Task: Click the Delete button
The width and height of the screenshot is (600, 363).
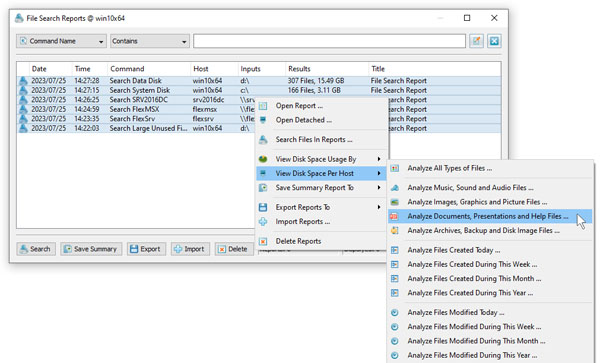Action: (234, 249)
